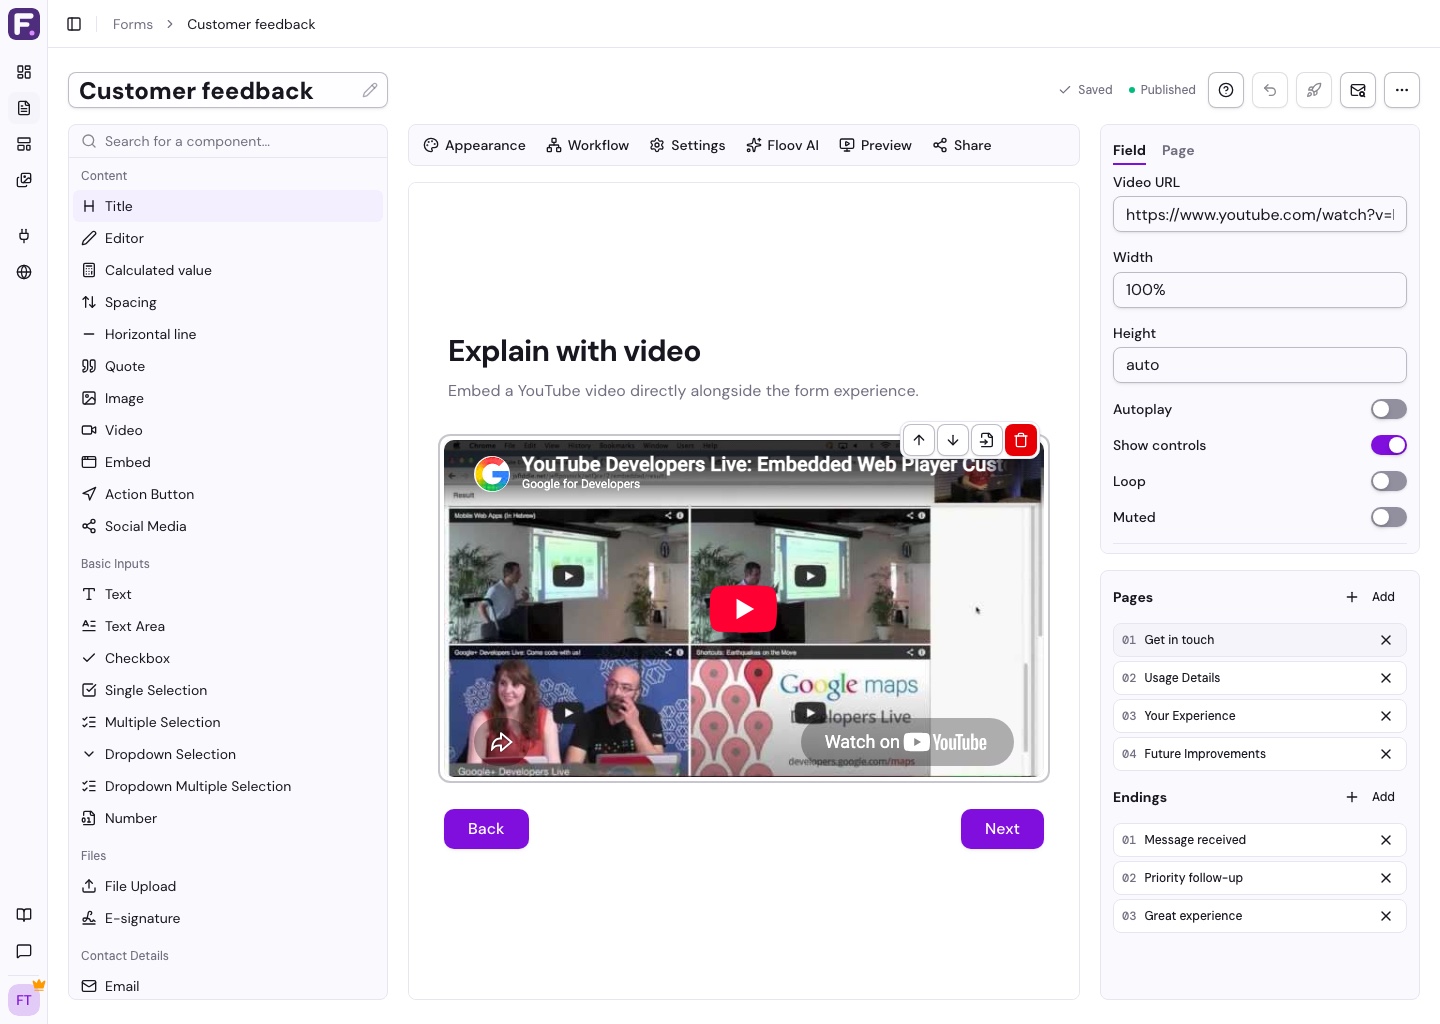The width and height of the screenshot is (1440, 1024).
Task: Click the Back button
Action: pyautogui.click(x=486, y=829)
